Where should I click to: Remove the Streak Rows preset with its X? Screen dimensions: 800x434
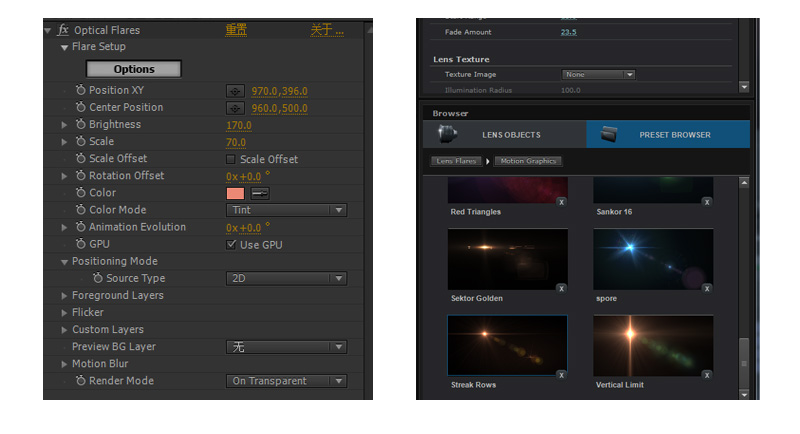pos(562,375)
